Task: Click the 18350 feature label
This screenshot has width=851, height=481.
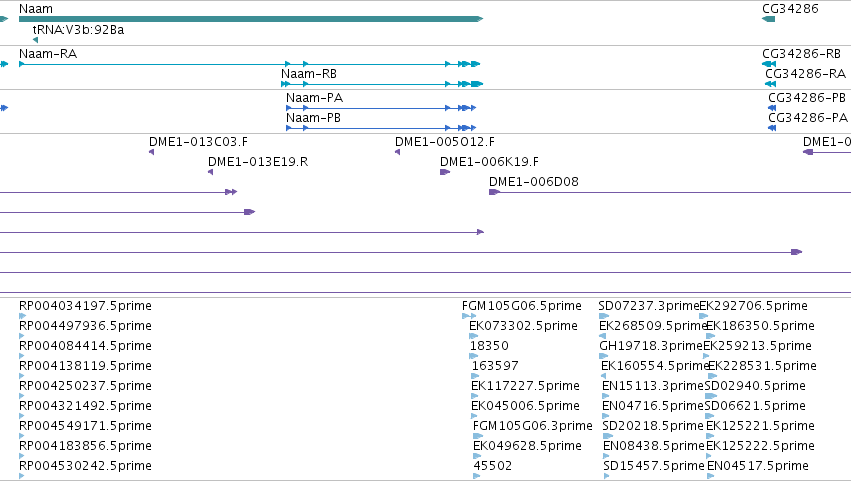Action: pyautogui.click(x=489, y=346)
